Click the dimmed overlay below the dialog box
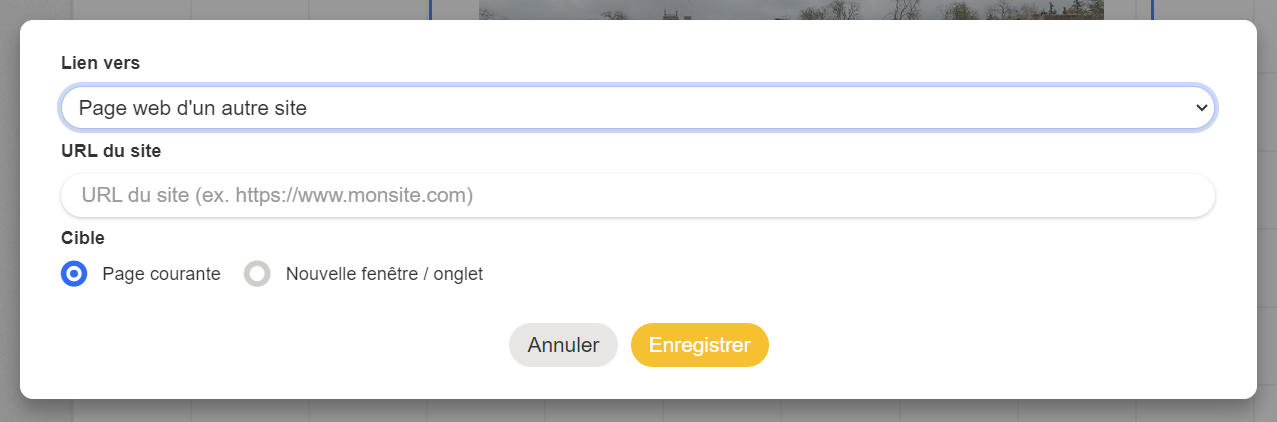1277x422 pixels. click(638, 411)
